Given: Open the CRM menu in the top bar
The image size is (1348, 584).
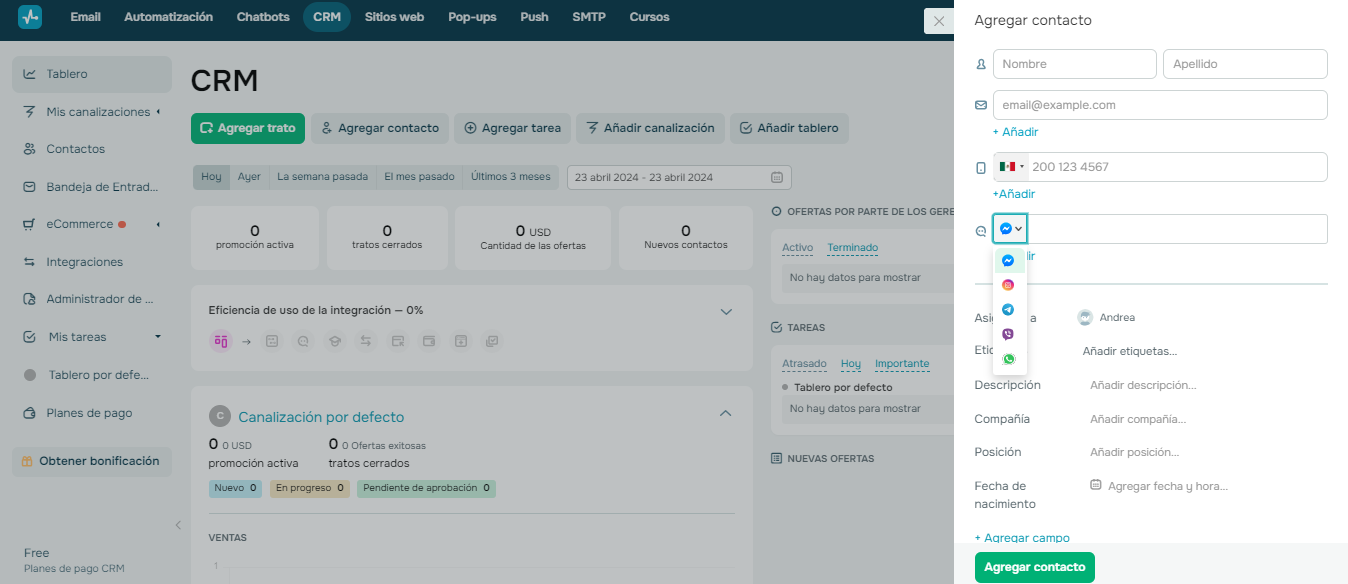Looking at the screenshot, I should [326, 16].
